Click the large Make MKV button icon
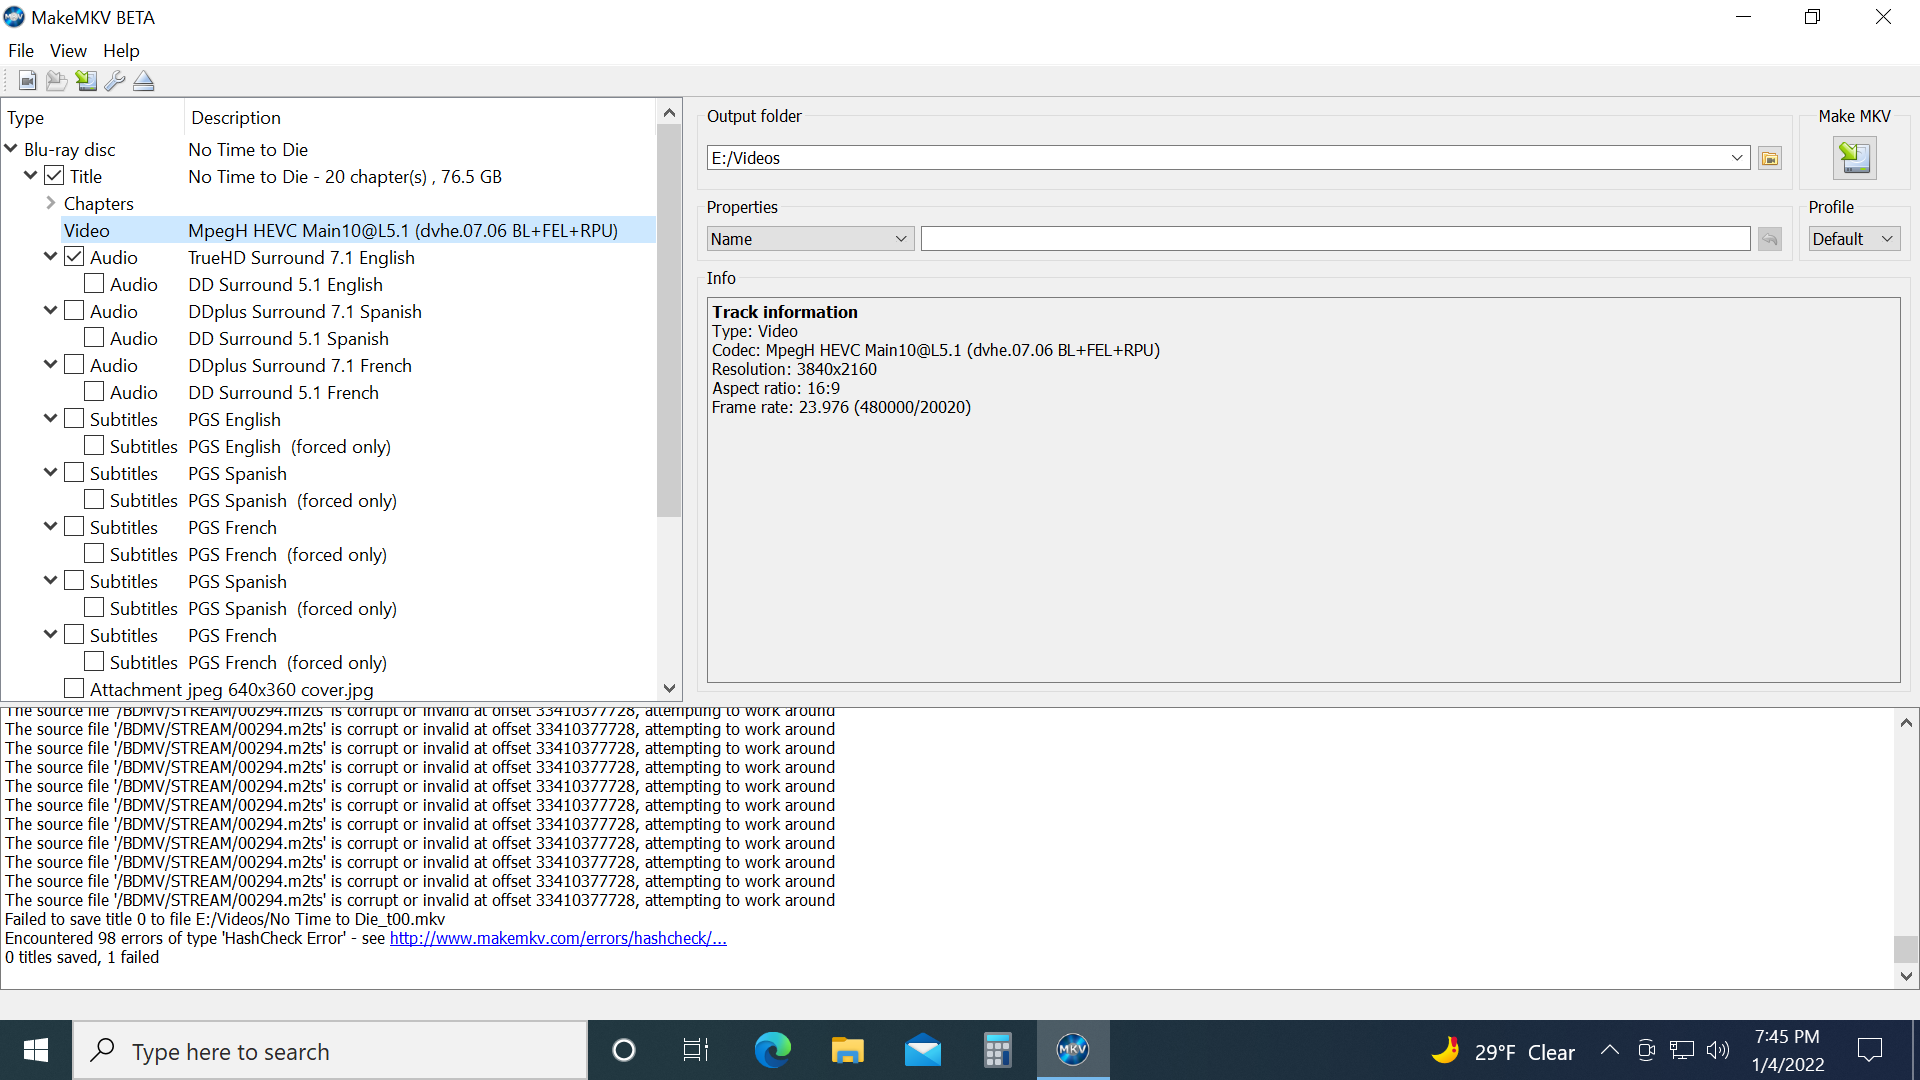Image resolution: width=1920 pixels, height=1080 pixels. (x=1854, y=157)
